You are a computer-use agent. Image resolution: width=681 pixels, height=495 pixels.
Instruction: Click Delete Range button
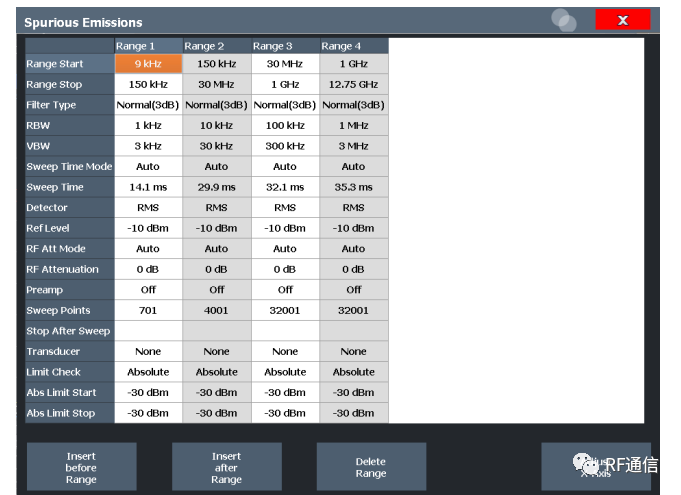coord(371,467)
